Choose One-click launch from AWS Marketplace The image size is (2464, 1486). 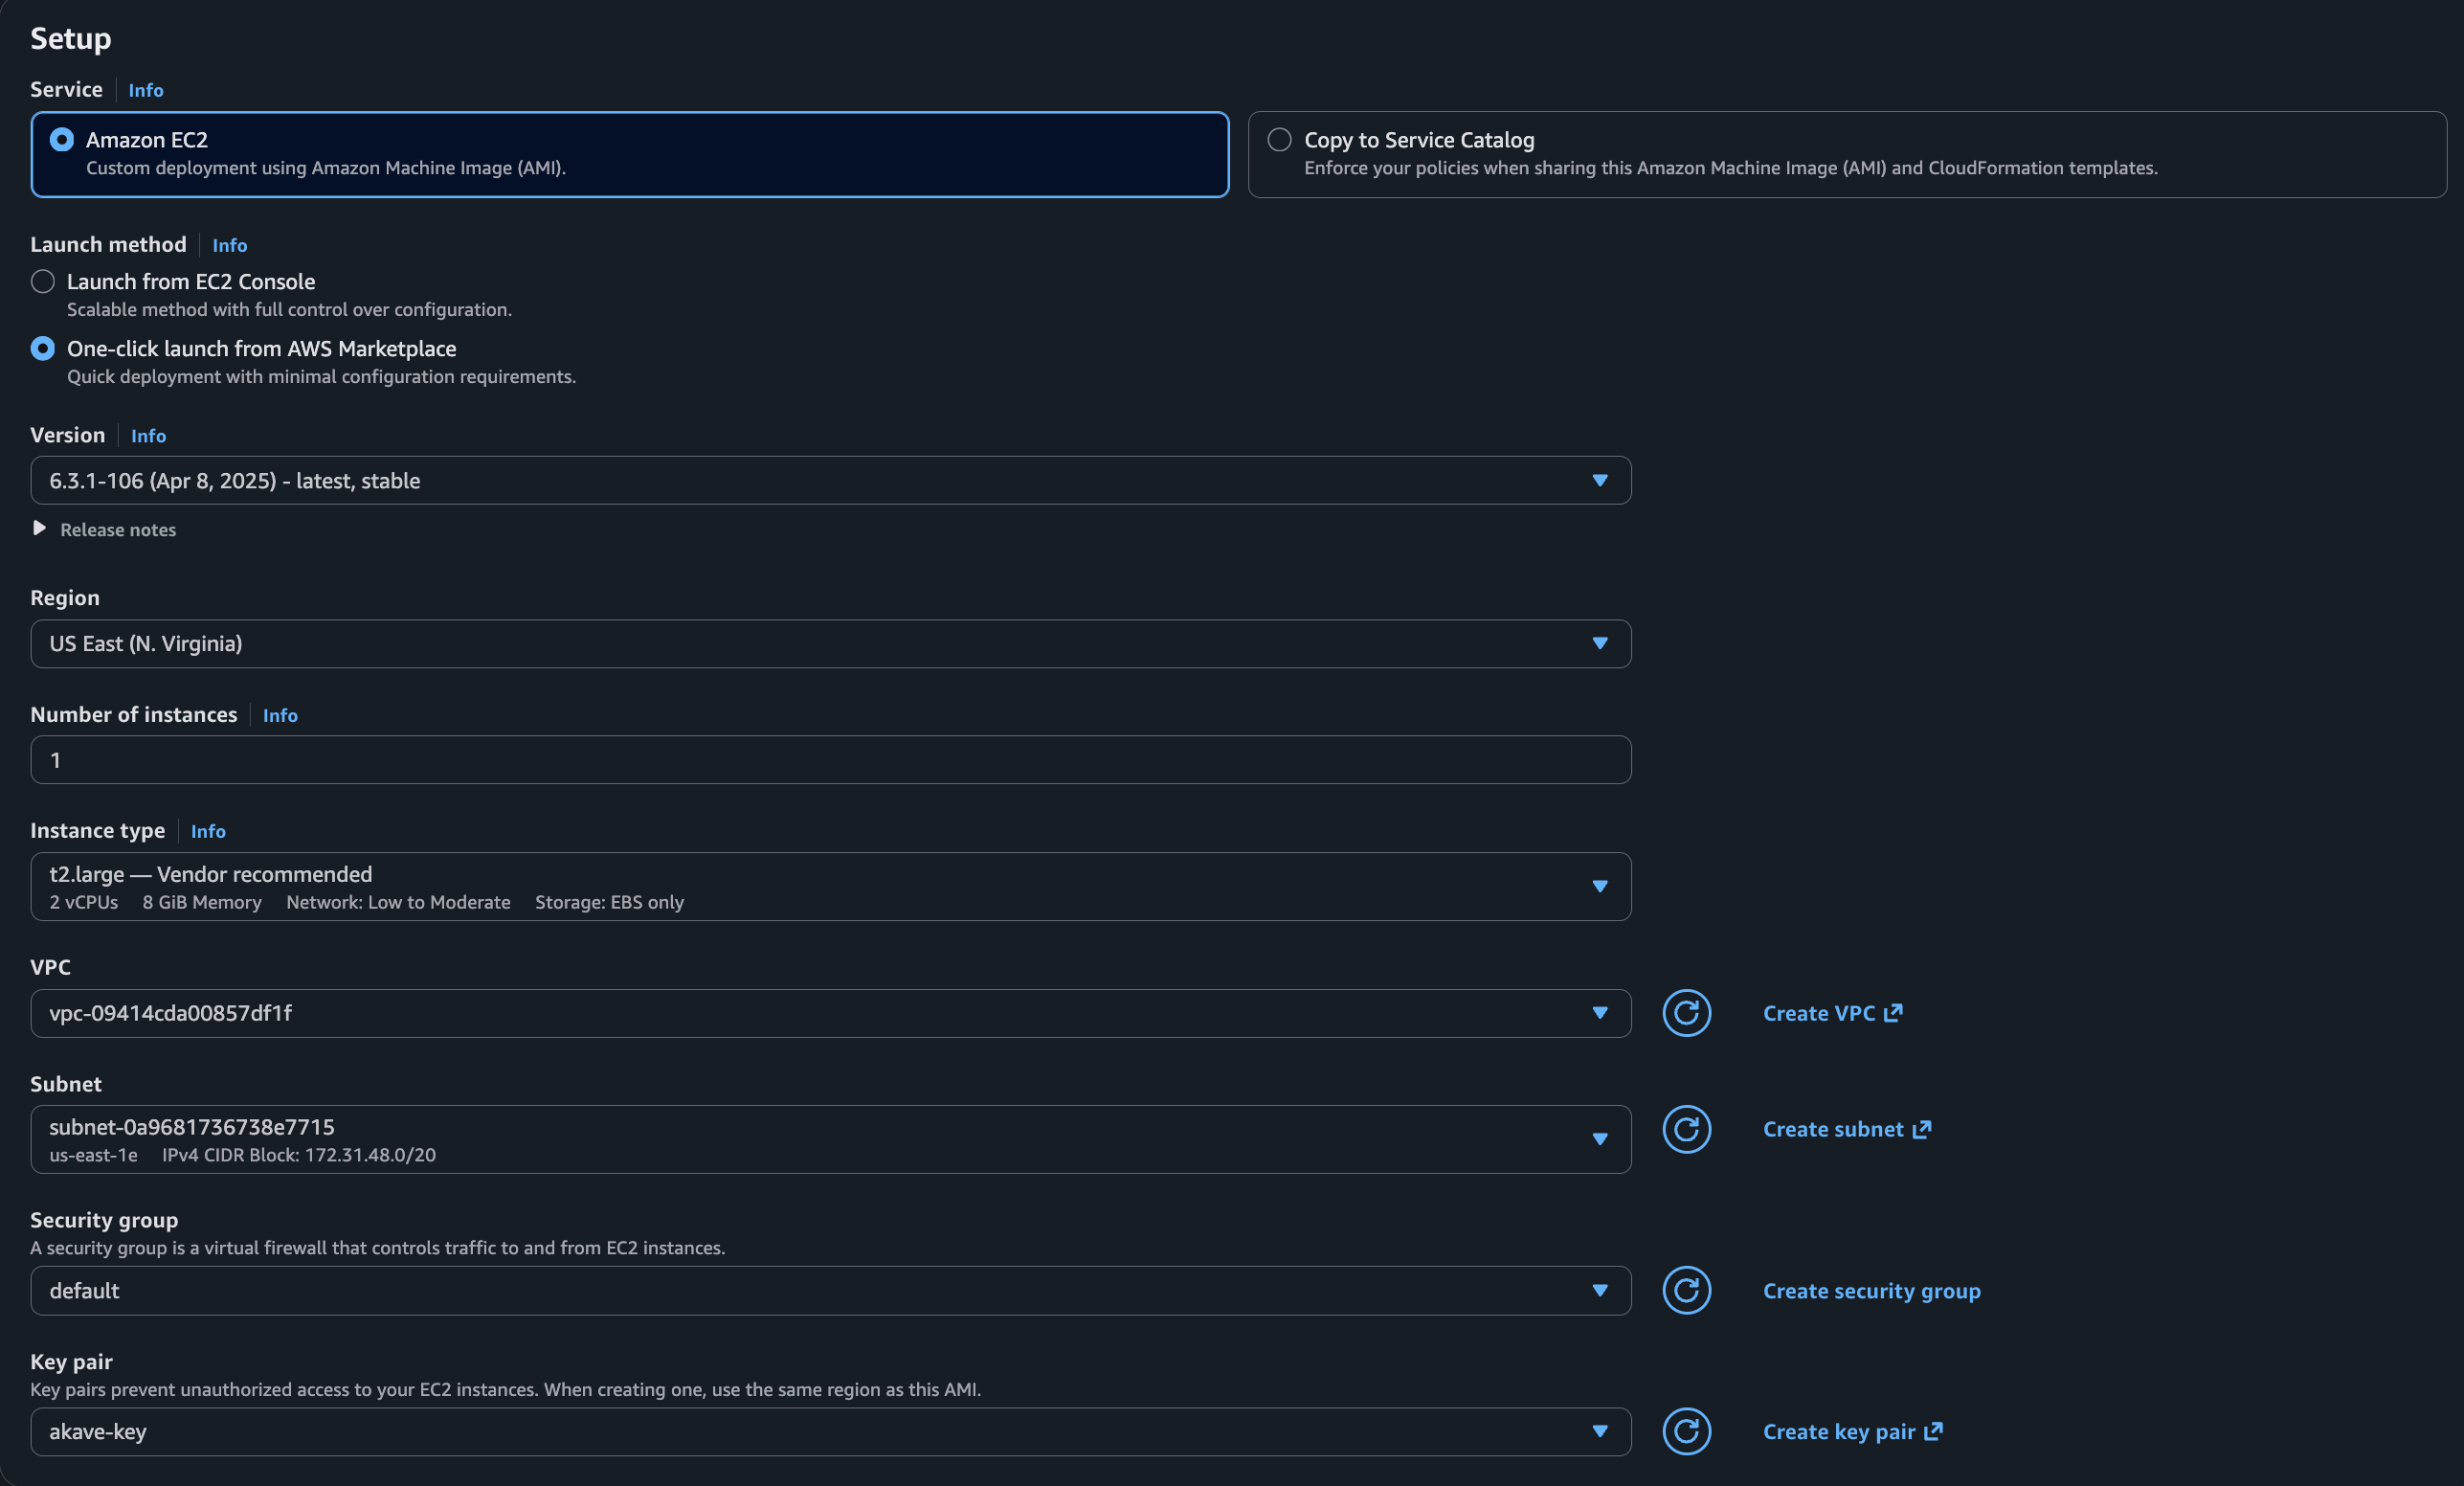pos(43,349)
